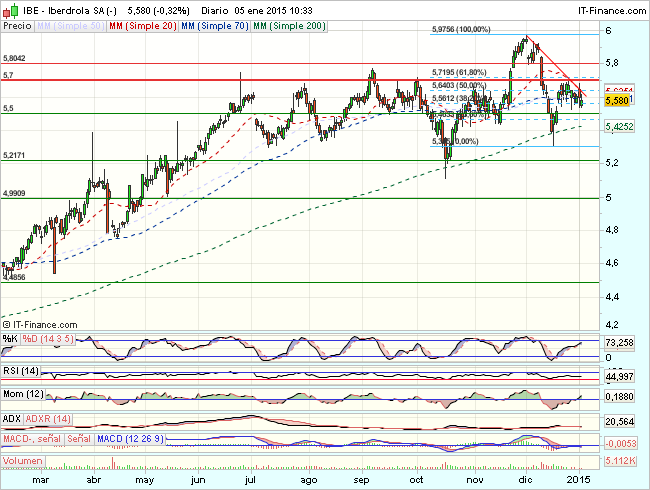Image resolution: width=650 pixels, height=490 pixels.
Task: Click the 'sep' month label on the time axis
Action: point(361,480)
